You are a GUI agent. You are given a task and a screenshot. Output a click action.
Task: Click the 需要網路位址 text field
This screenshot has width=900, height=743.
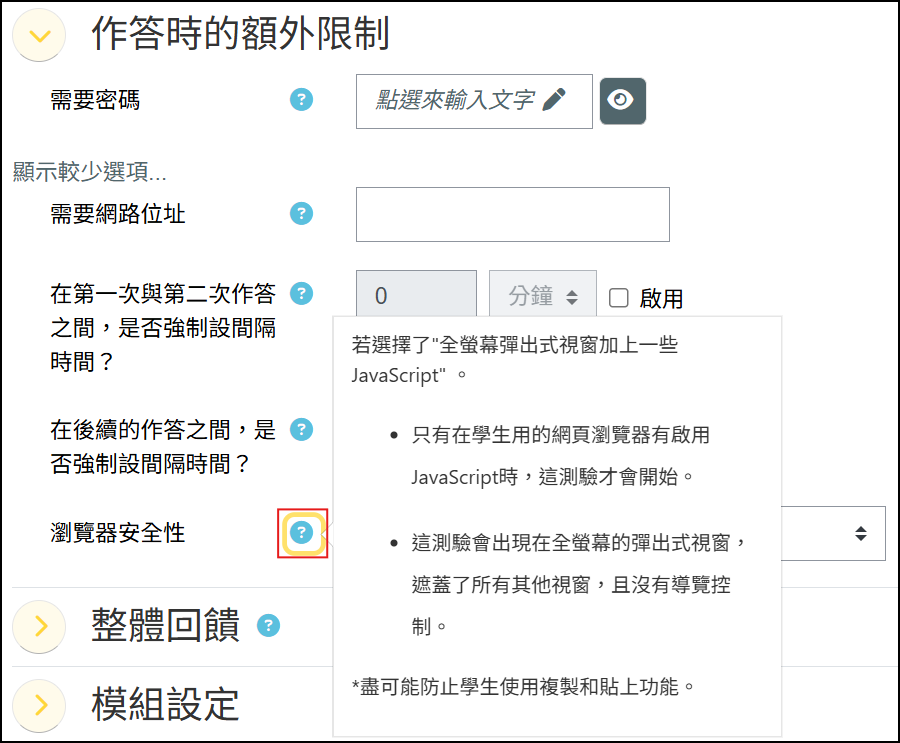[x=513, y=214]
